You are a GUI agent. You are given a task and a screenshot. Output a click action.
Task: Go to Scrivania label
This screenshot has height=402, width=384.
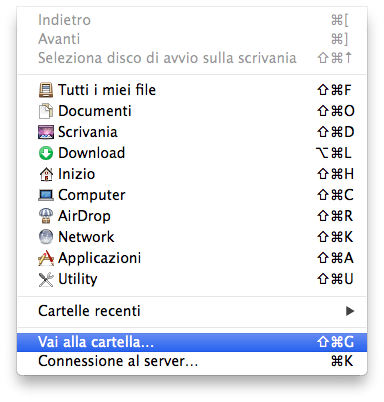tap(88, 132)
